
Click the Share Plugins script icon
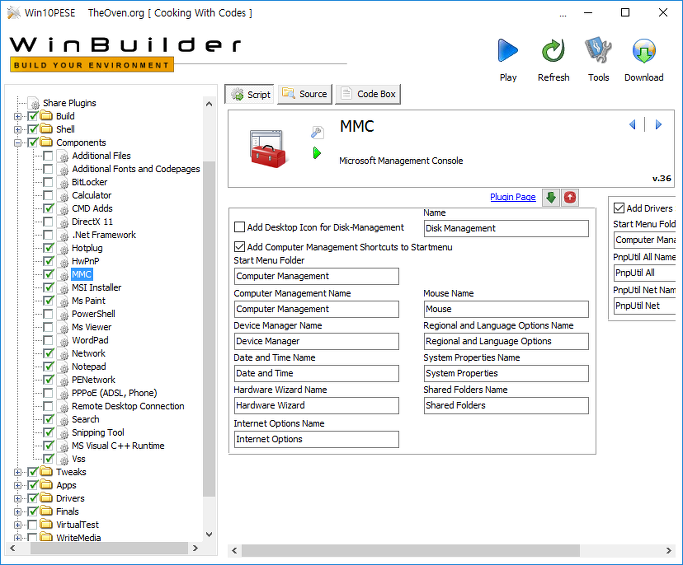click(x=34, y=103)
